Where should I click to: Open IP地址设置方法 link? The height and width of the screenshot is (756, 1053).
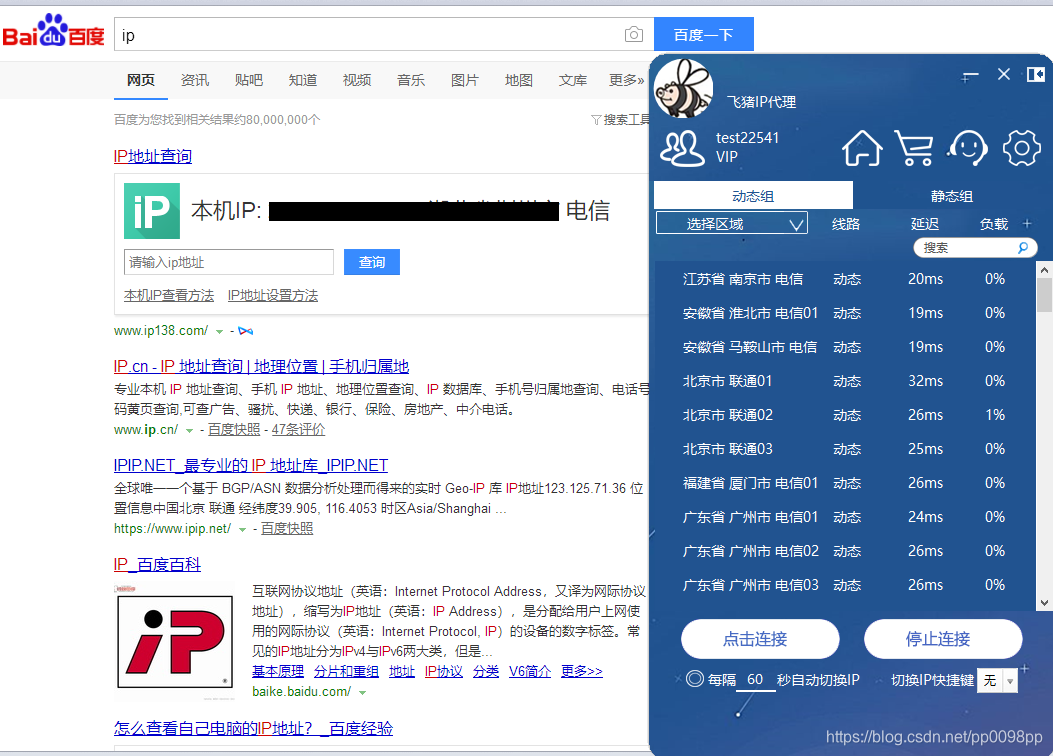(273, 295)
